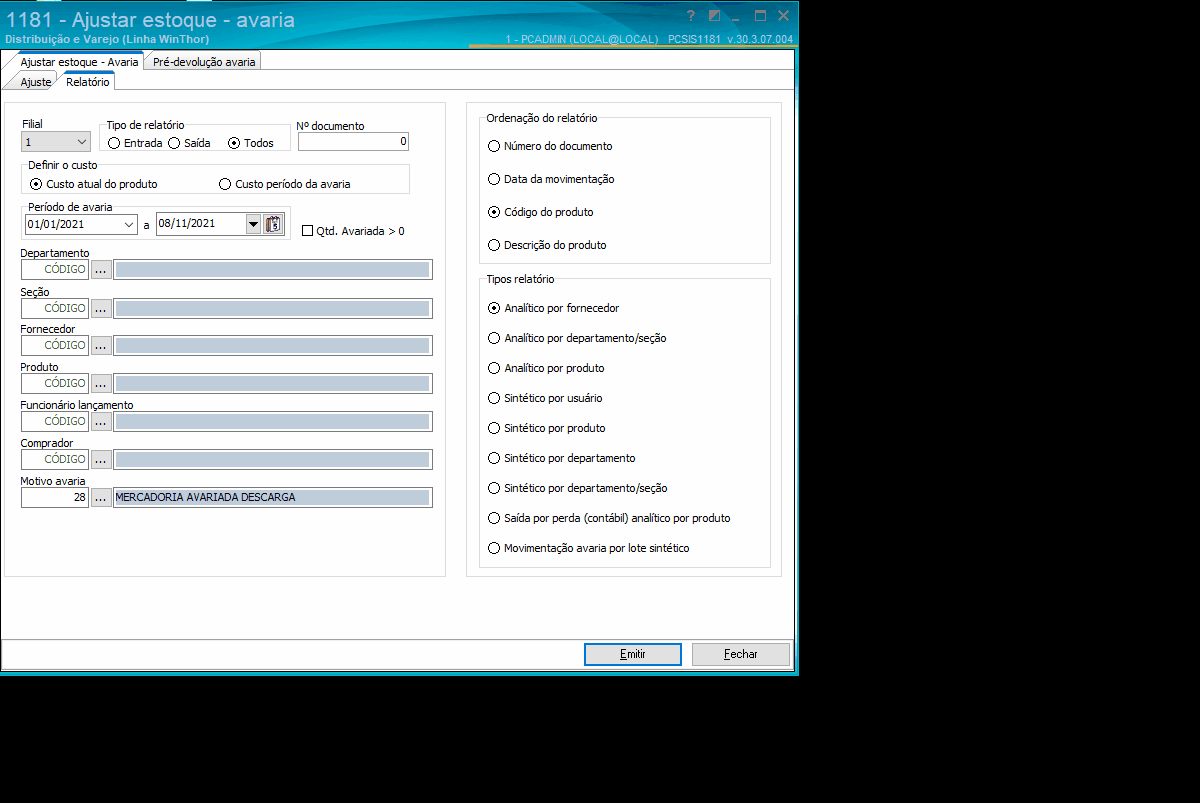This screenshot has height=803, width=1200.
Task: Open Funcionário lançamento lookup ellipsis button
Action: [101, 421]
